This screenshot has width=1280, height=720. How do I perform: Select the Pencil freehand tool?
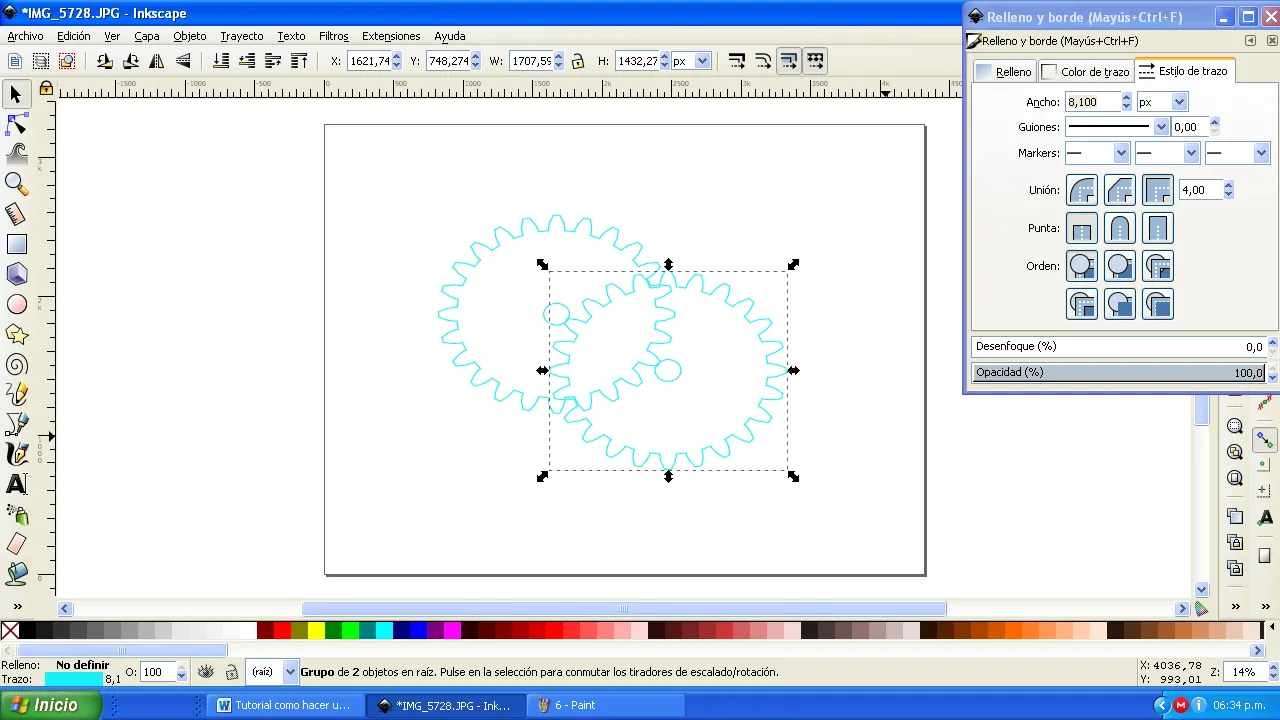16,394
